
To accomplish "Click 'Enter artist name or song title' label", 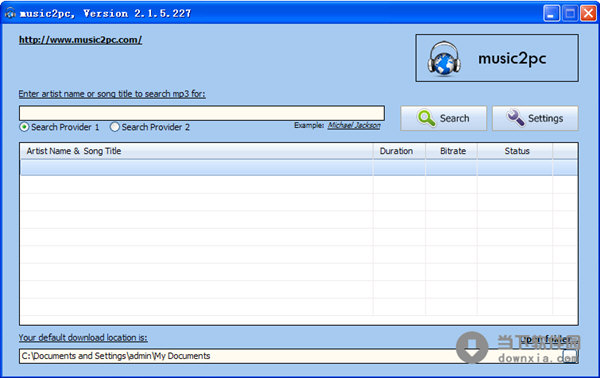I will click(112, 94).
